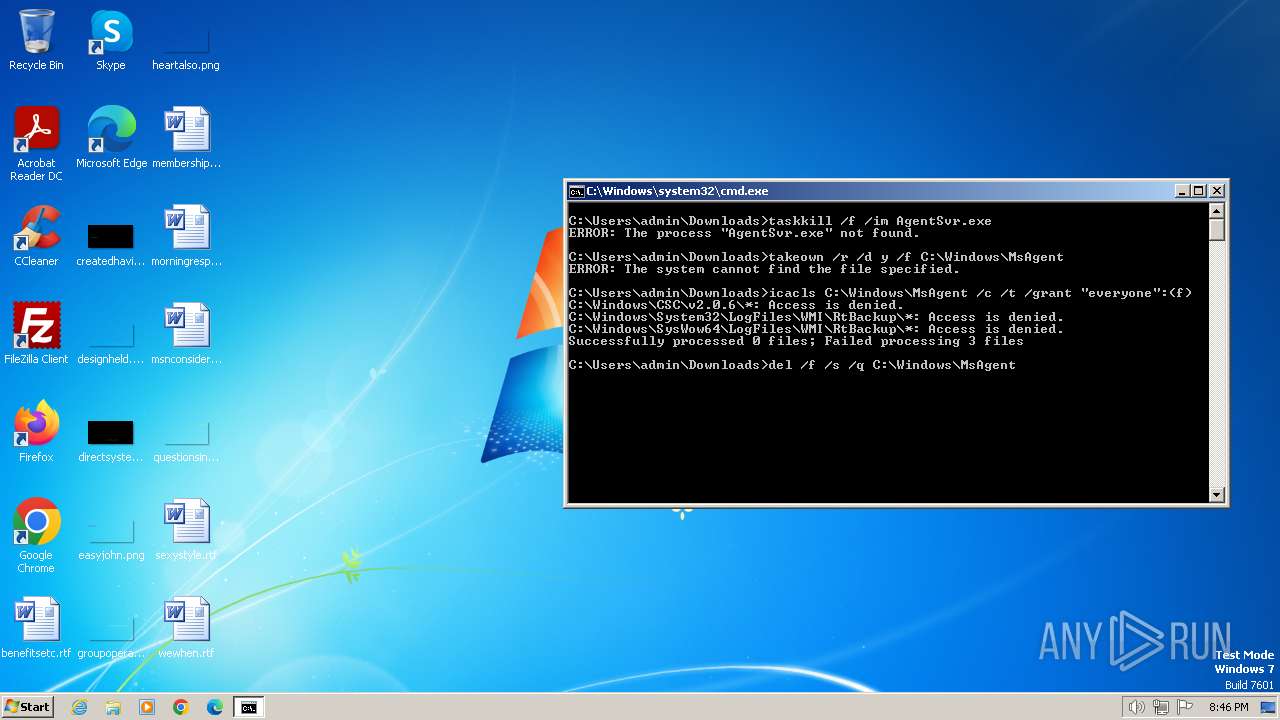Open the volume control tray icon

1136,707
